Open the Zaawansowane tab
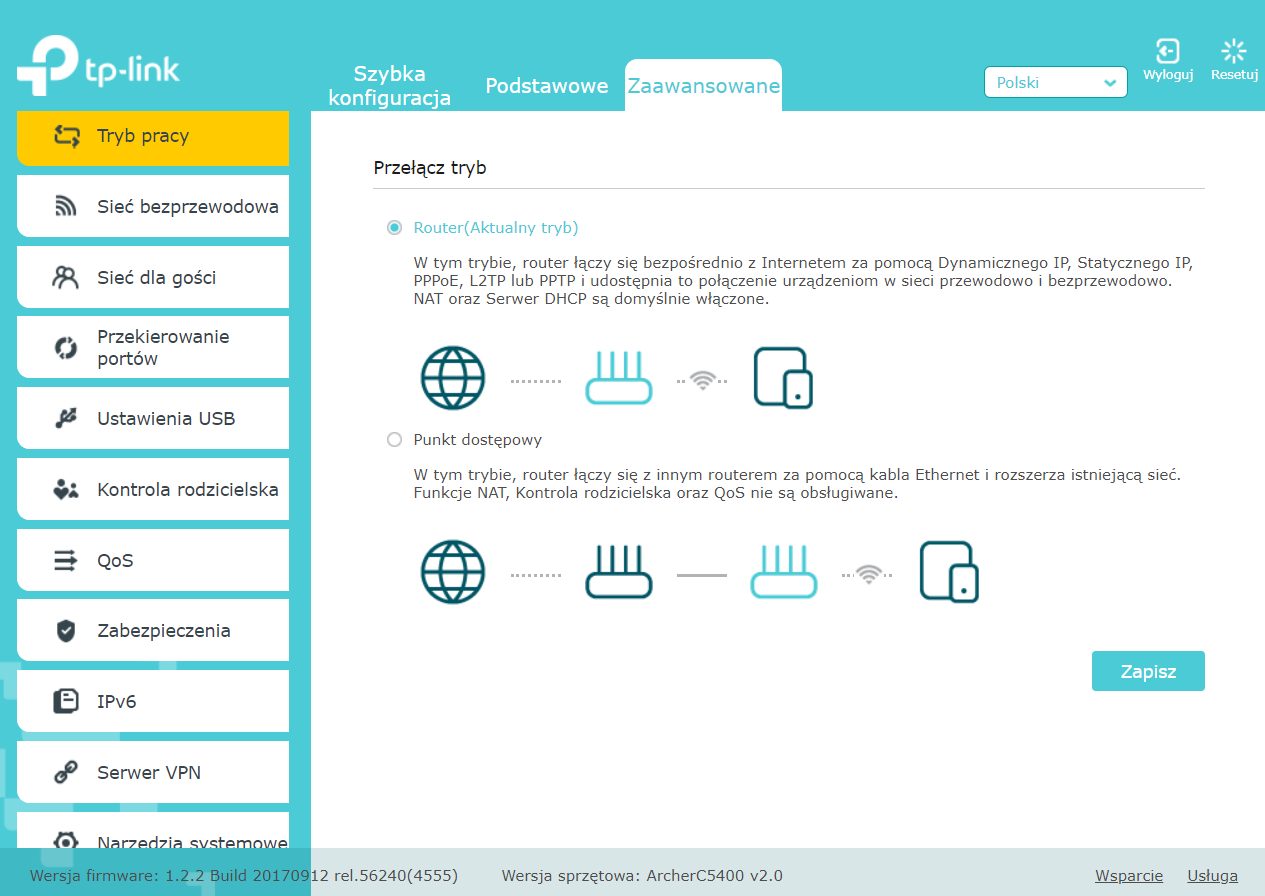The height and width of the screenshot is (896, 1265). coord(703,86)
